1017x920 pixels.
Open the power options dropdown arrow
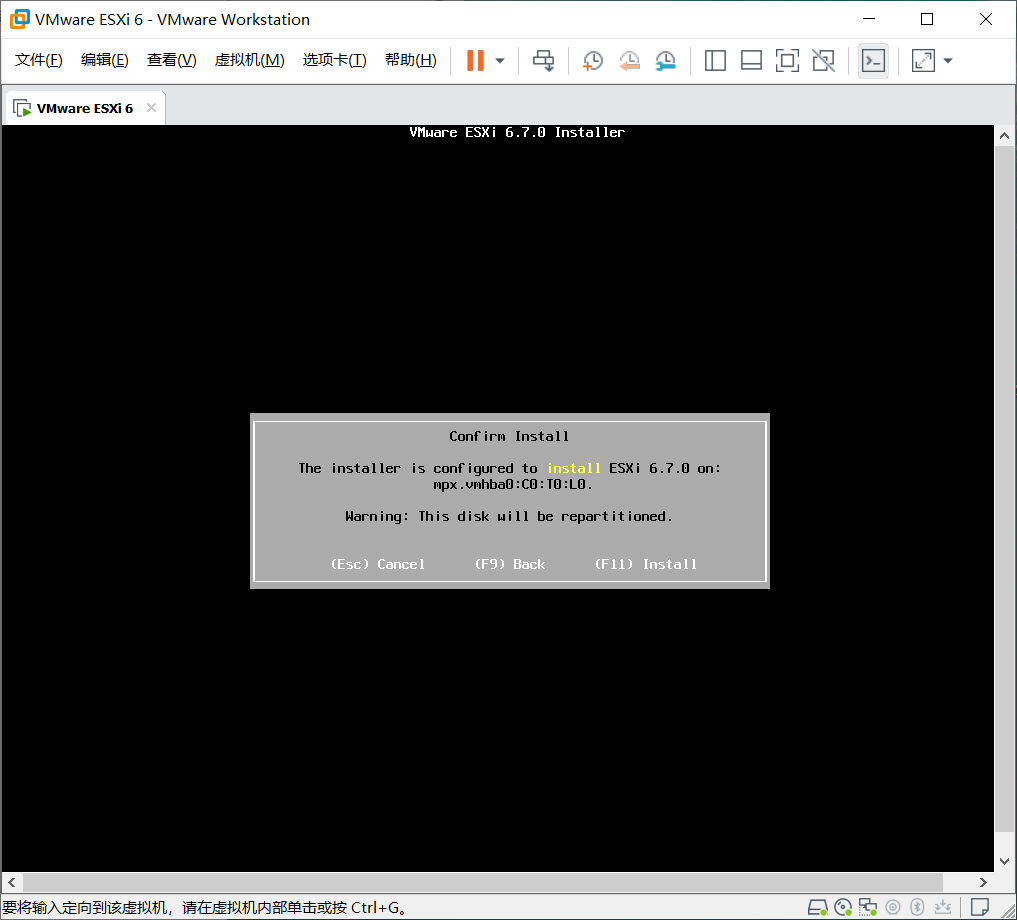point(499,61)
